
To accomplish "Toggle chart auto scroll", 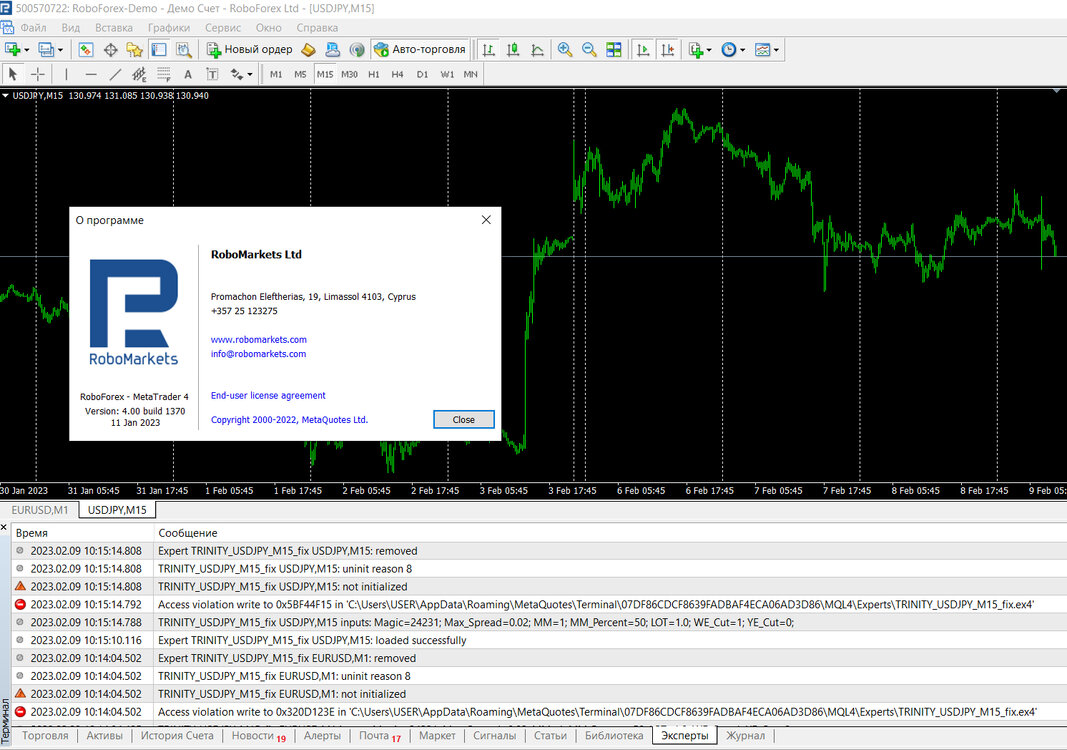I will point(643,50).
